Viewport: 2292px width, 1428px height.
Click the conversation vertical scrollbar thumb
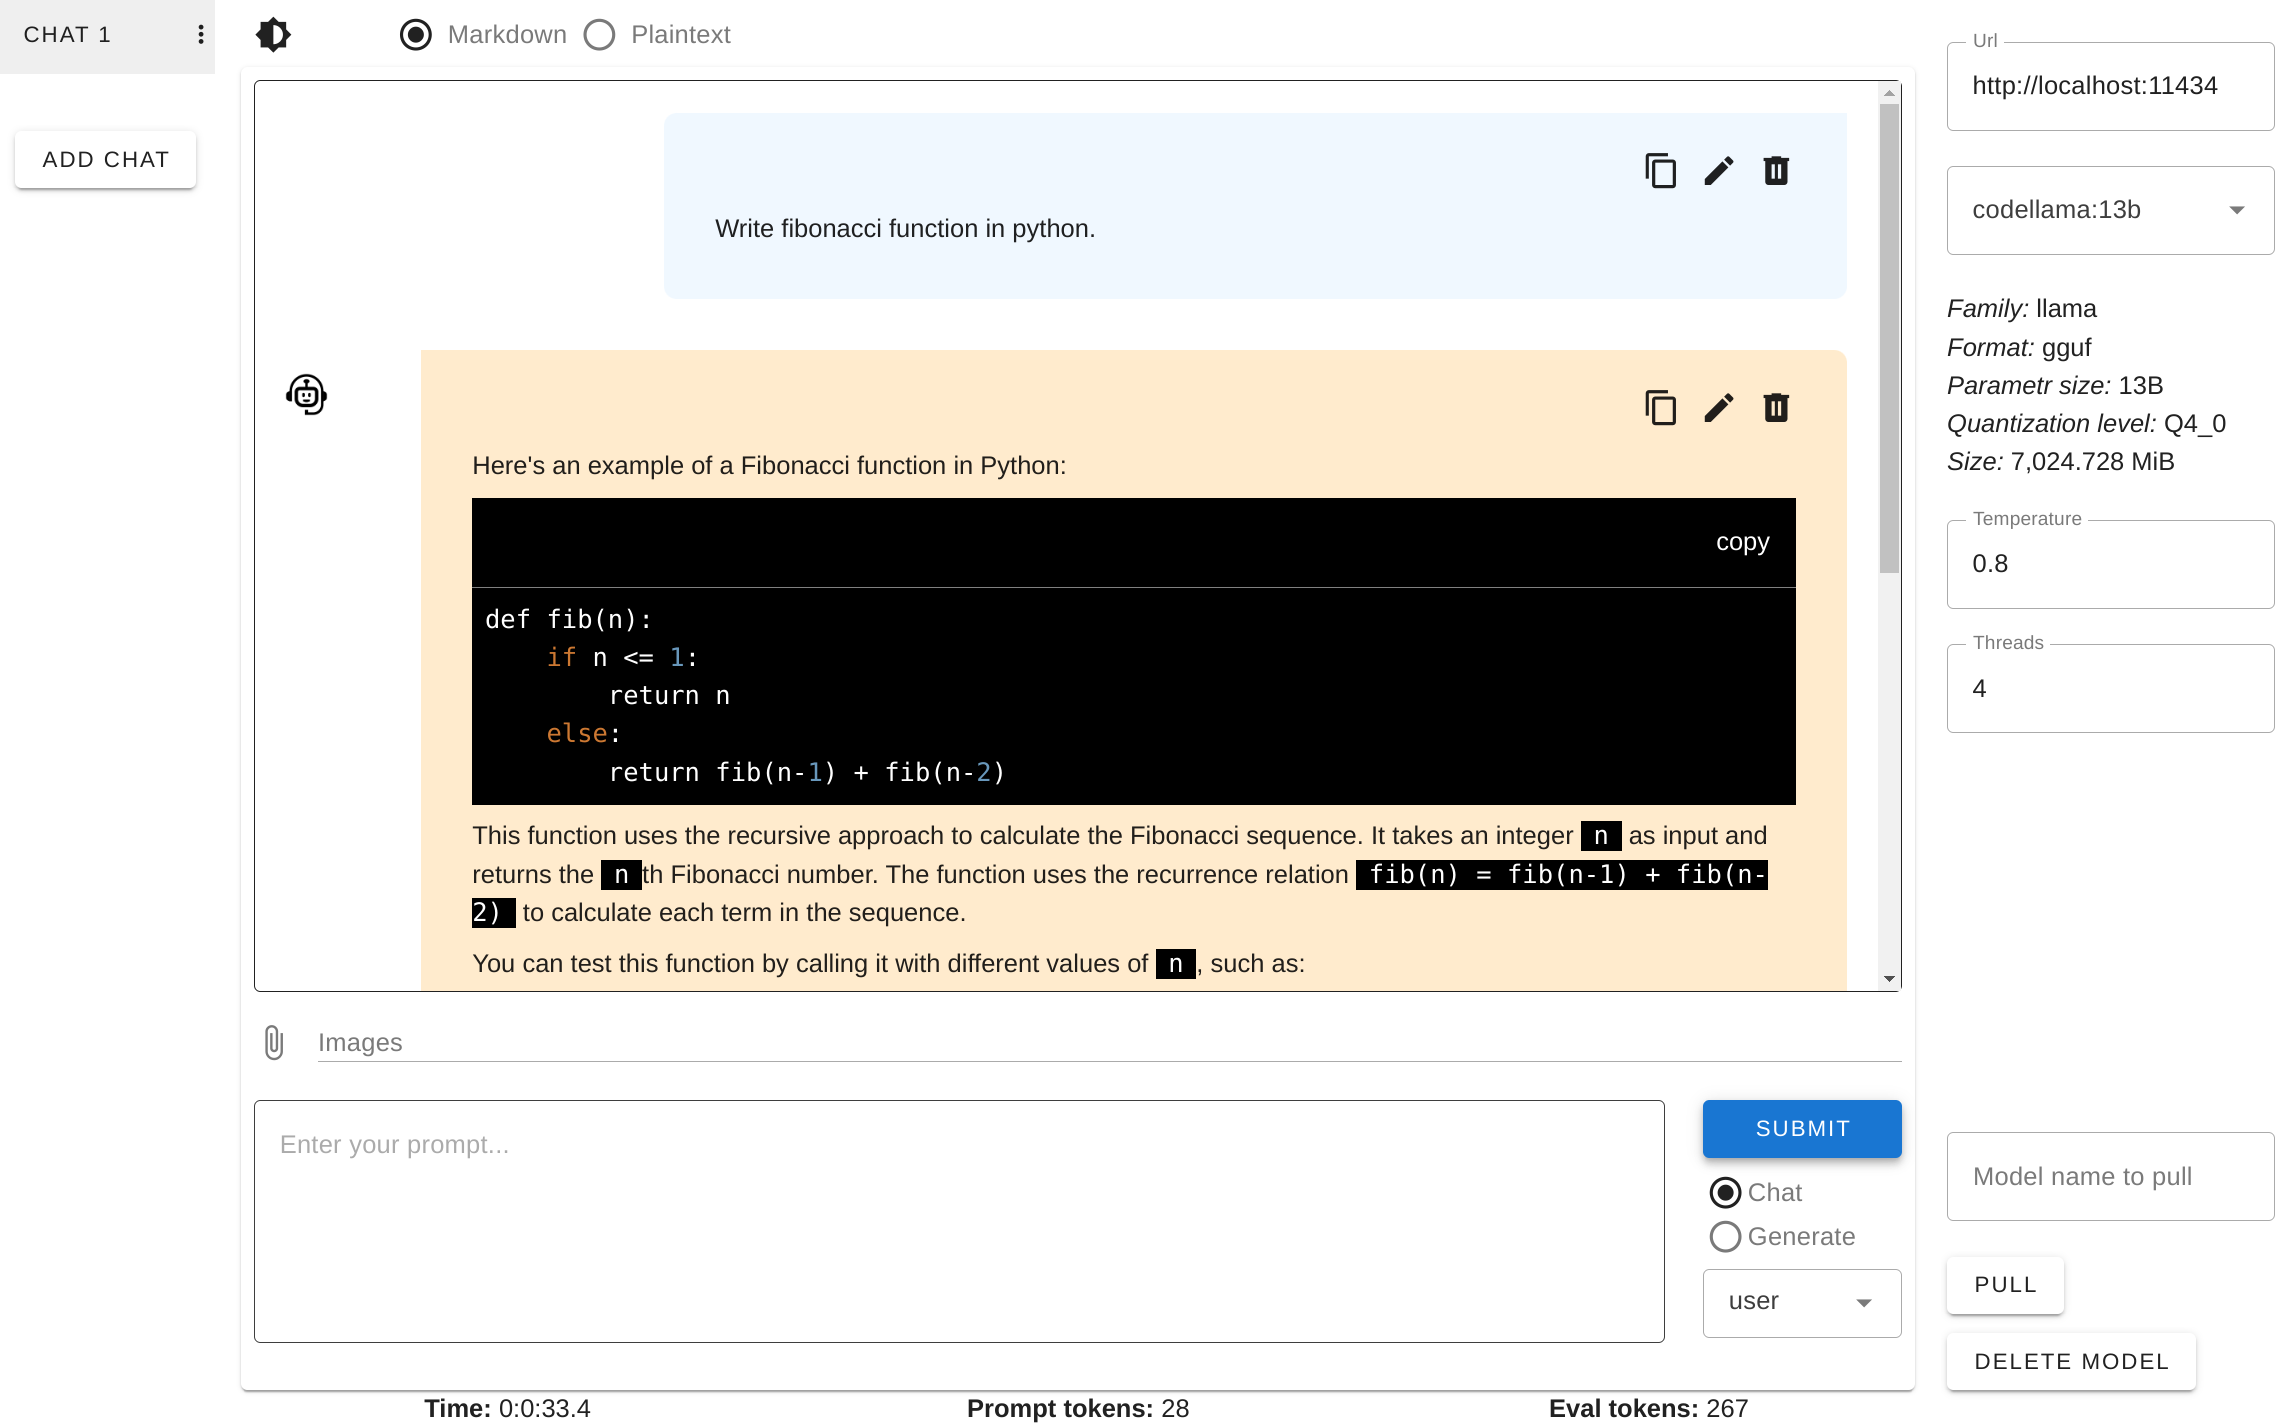[x=1888, y=340]
